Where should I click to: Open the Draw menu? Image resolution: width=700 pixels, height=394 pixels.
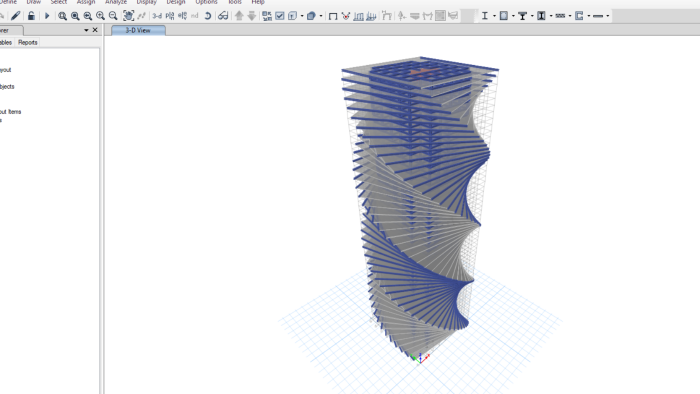[33, 2]
